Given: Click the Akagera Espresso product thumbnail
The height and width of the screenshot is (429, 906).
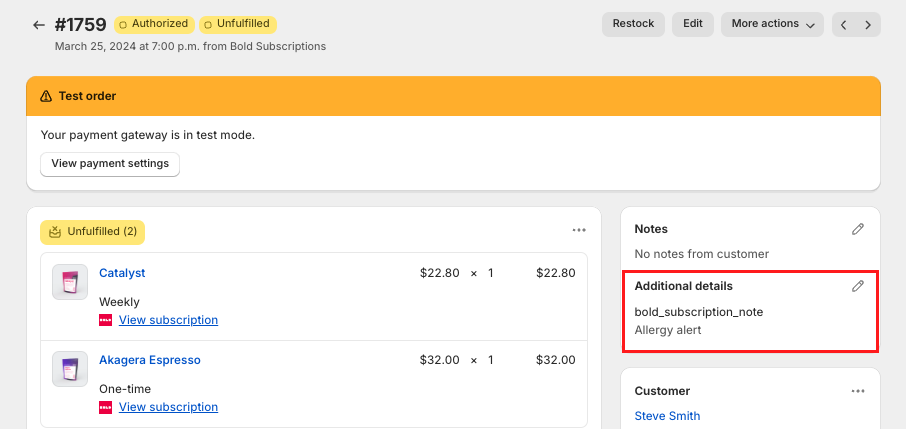Looking at the screenshot, I should (70, 369).
